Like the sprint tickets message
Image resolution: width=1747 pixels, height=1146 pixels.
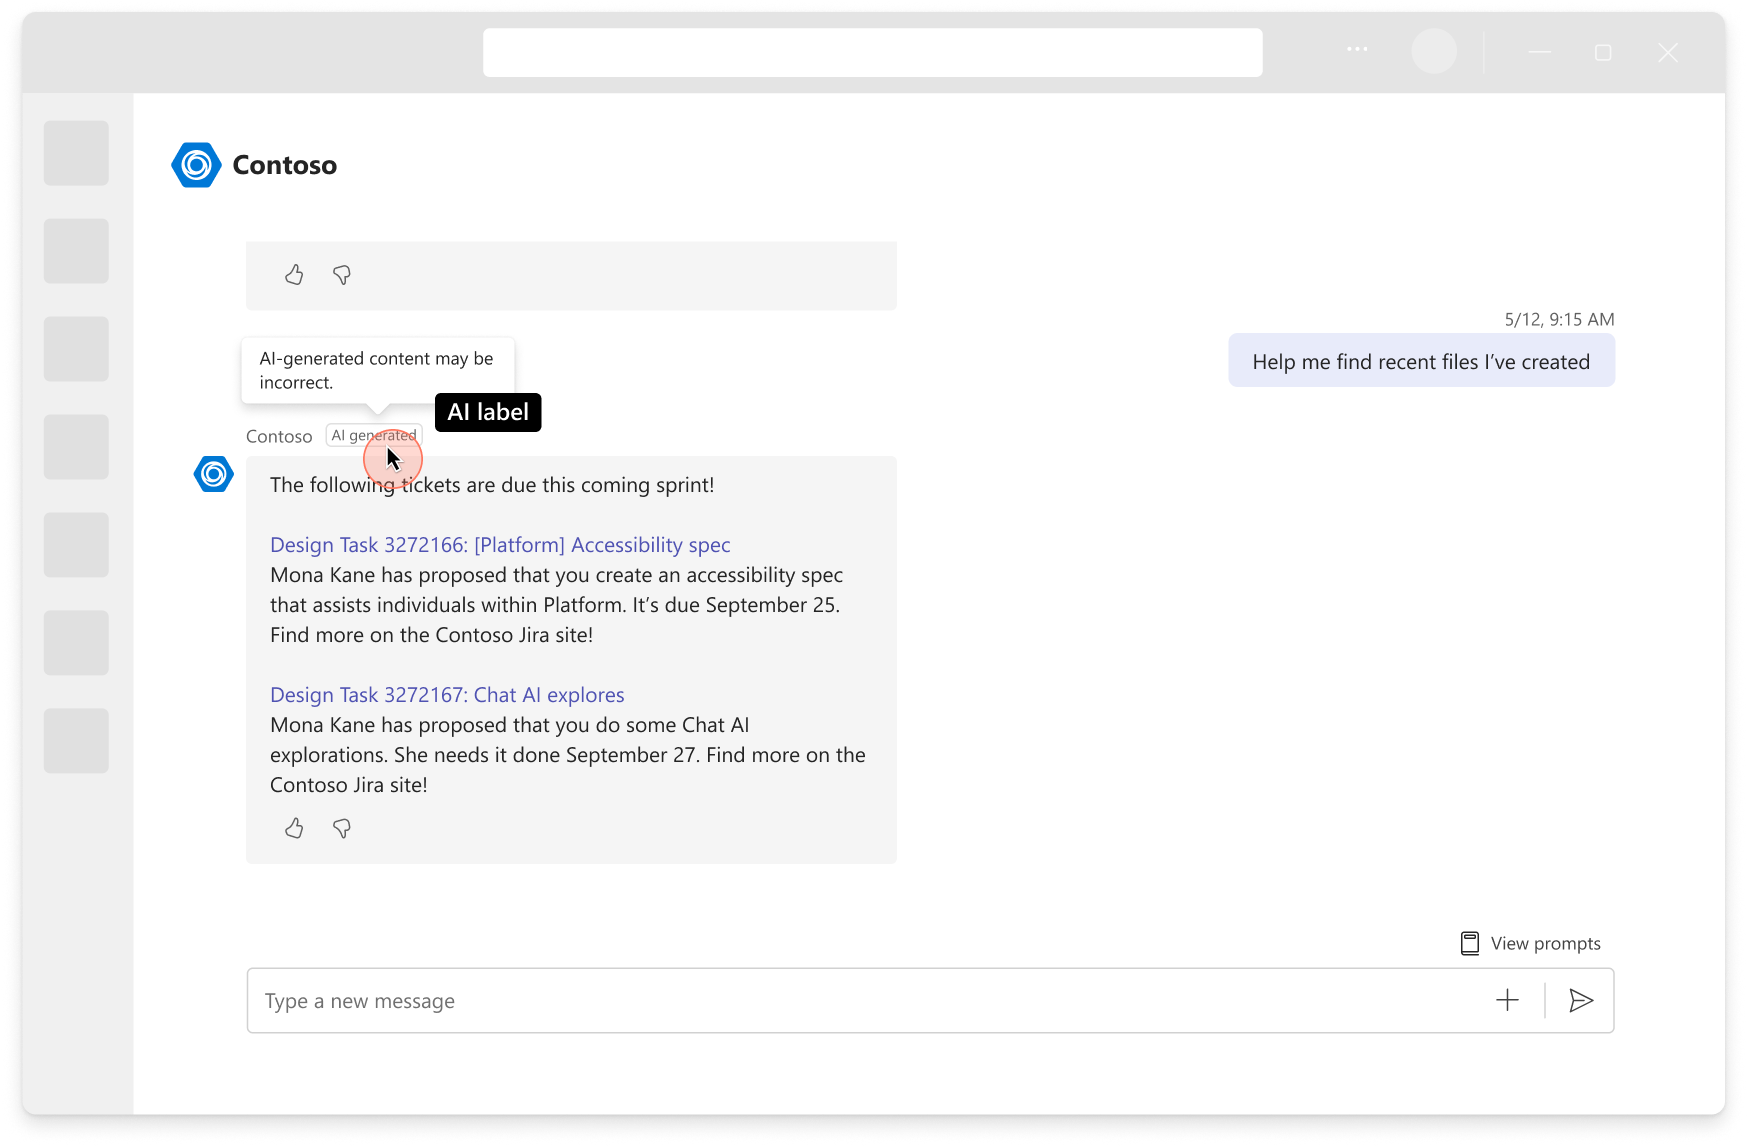(x=294, y=828)
